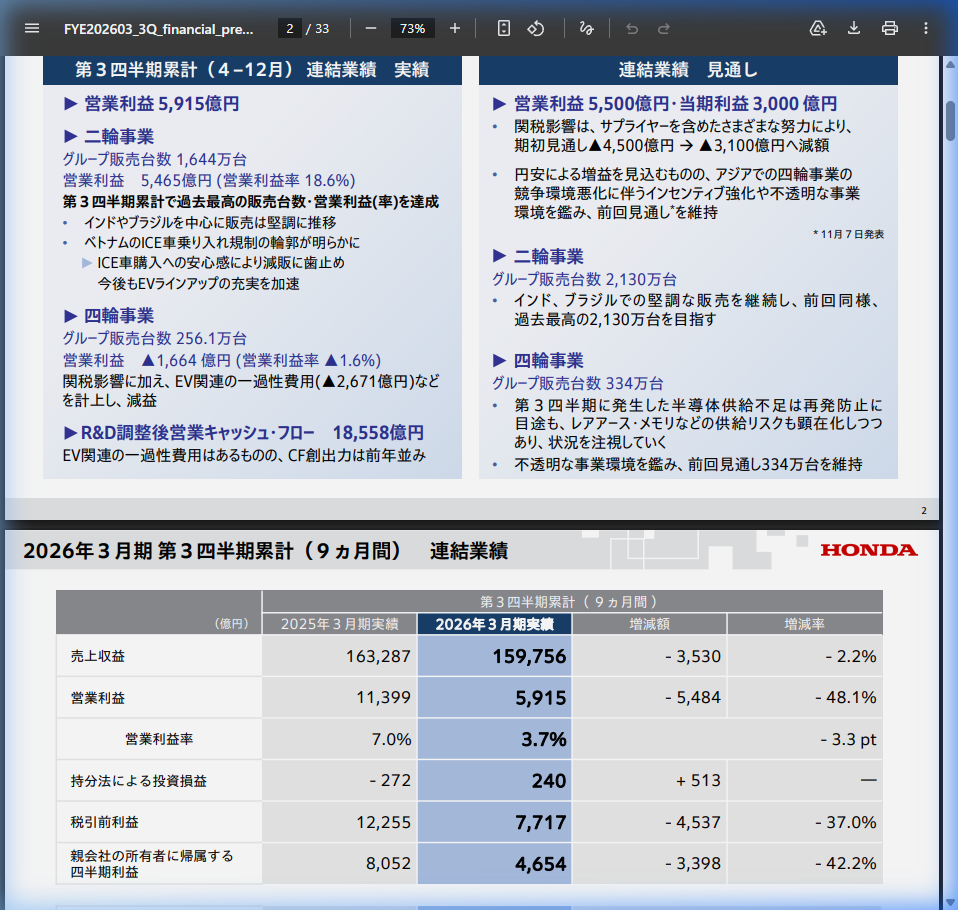This screenshot has height=910, width=958.
Task: Click the 営業利益率 row label
Action: [x=159, y=739]
